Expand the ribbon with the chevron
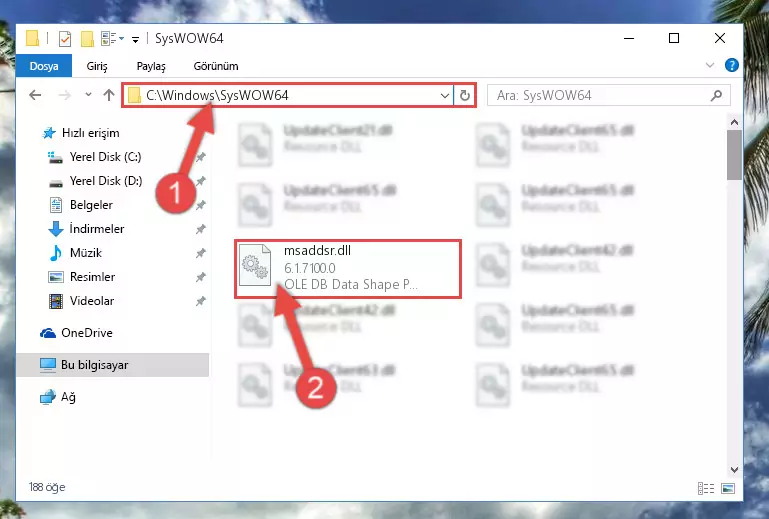 tap(710, 65)
